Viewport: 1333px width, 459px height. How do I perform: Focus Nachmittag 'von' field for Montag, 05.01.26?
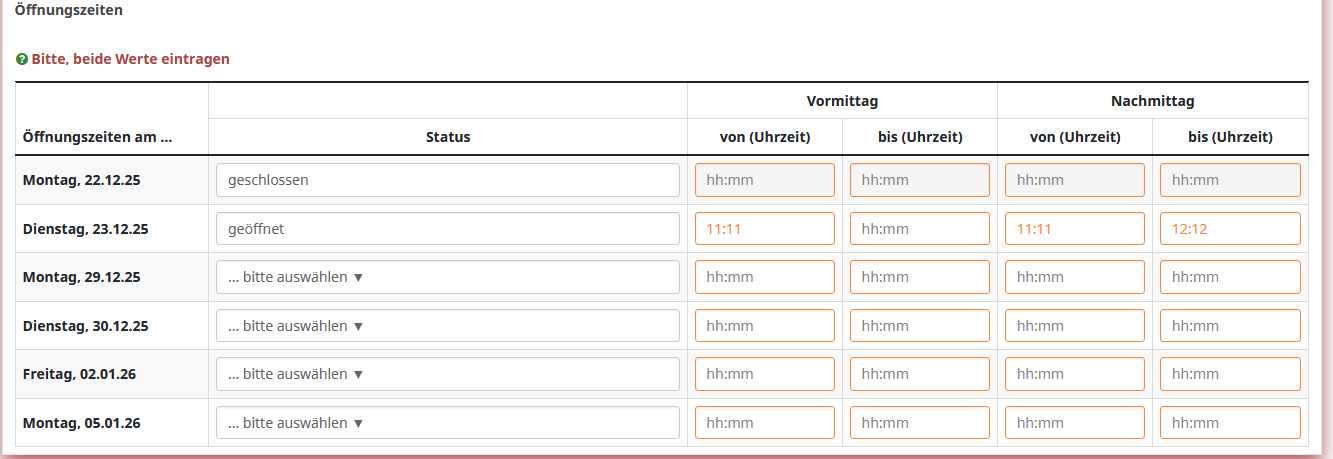(1074, 423)
